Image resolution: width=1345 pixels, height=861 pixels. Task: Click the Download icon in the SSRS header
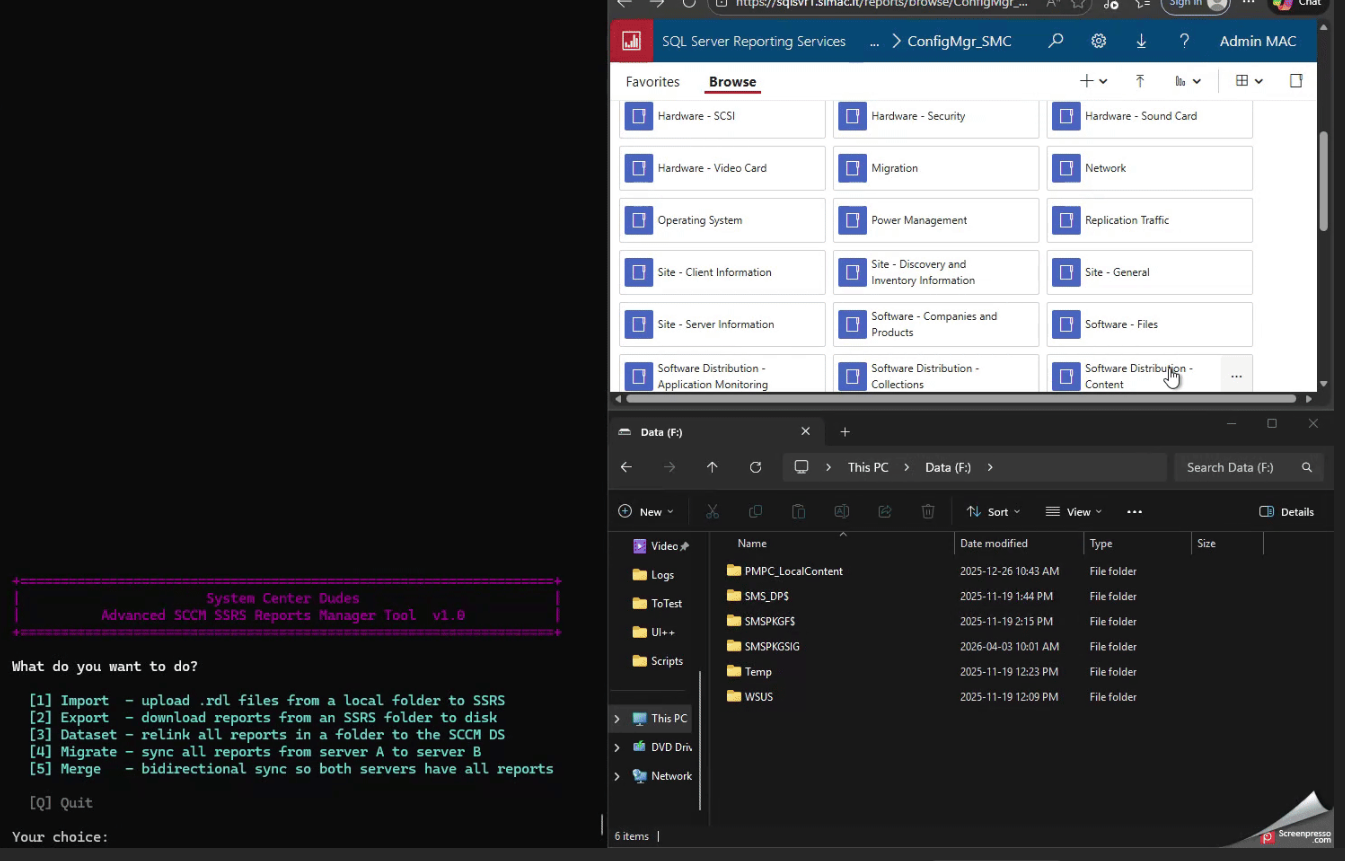pos(1140,41)
